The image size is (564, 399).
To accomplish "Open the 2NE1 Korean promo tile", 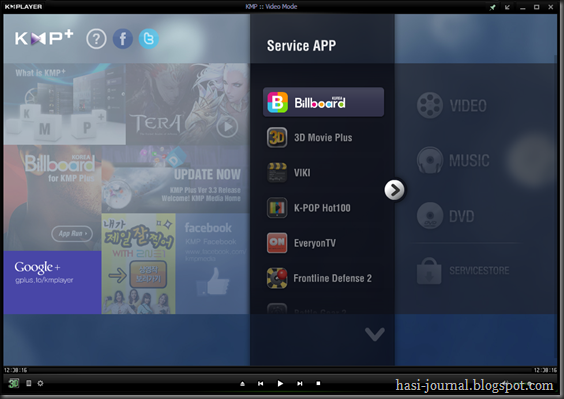I will tap(138, 264).
